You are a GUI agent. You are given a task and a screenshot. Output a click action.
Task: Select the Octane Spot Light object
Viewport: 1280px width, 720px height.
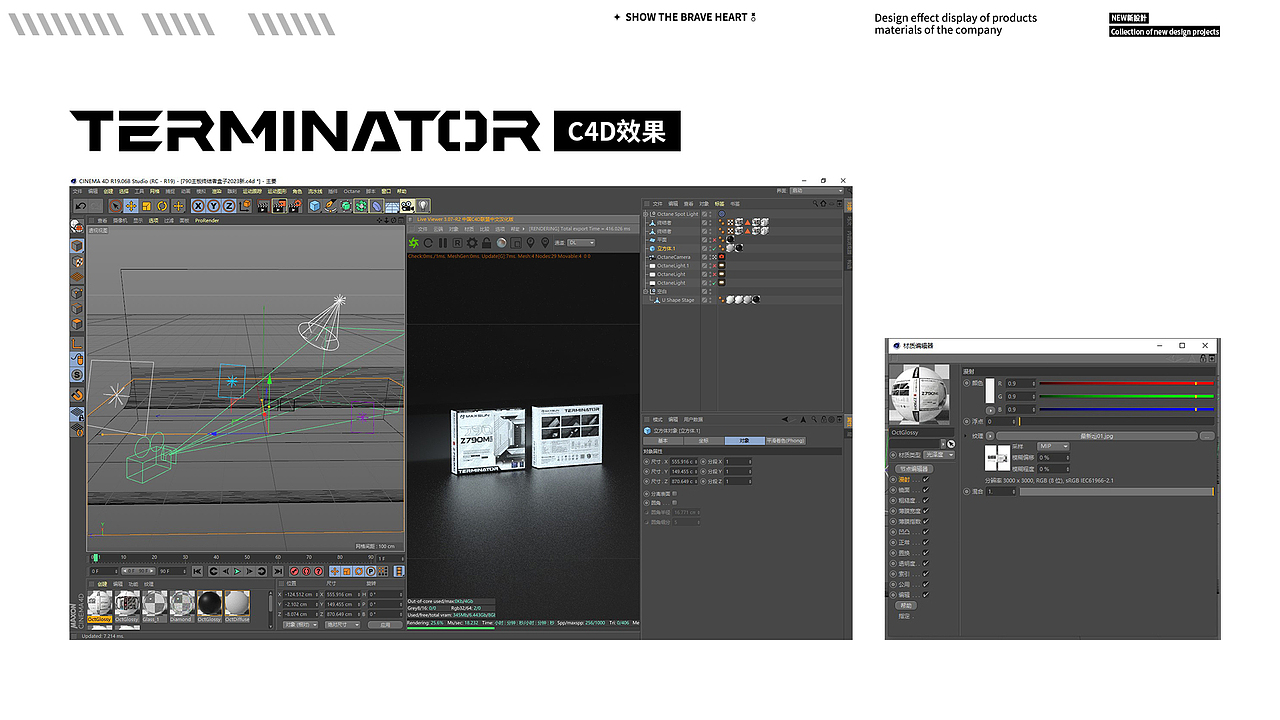coord(677,214)
